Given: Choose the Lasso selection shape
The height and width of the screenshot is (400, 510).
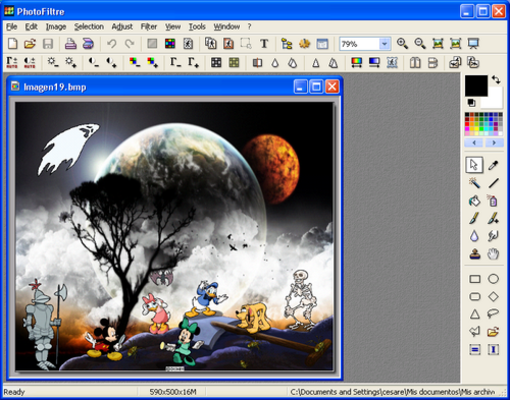Looking at the screenshot, I should tap(493, 313).
